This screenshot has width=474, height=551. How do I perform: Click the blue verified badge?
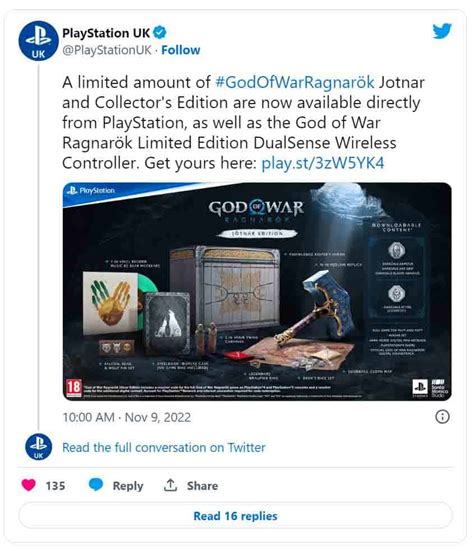160,33
